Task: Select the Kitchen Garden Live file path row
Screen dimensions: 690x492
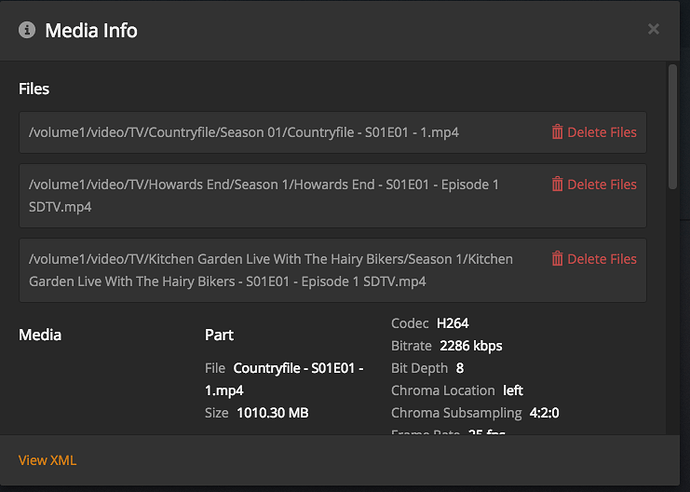Action: [x=270, y=270]
